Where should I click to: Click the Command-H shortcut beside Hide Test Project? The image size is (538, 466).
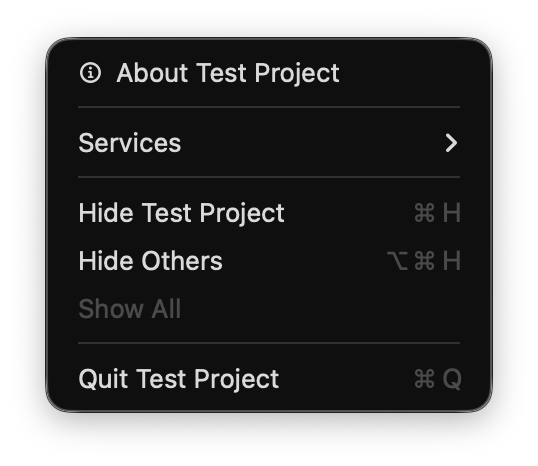pos(437,213)
